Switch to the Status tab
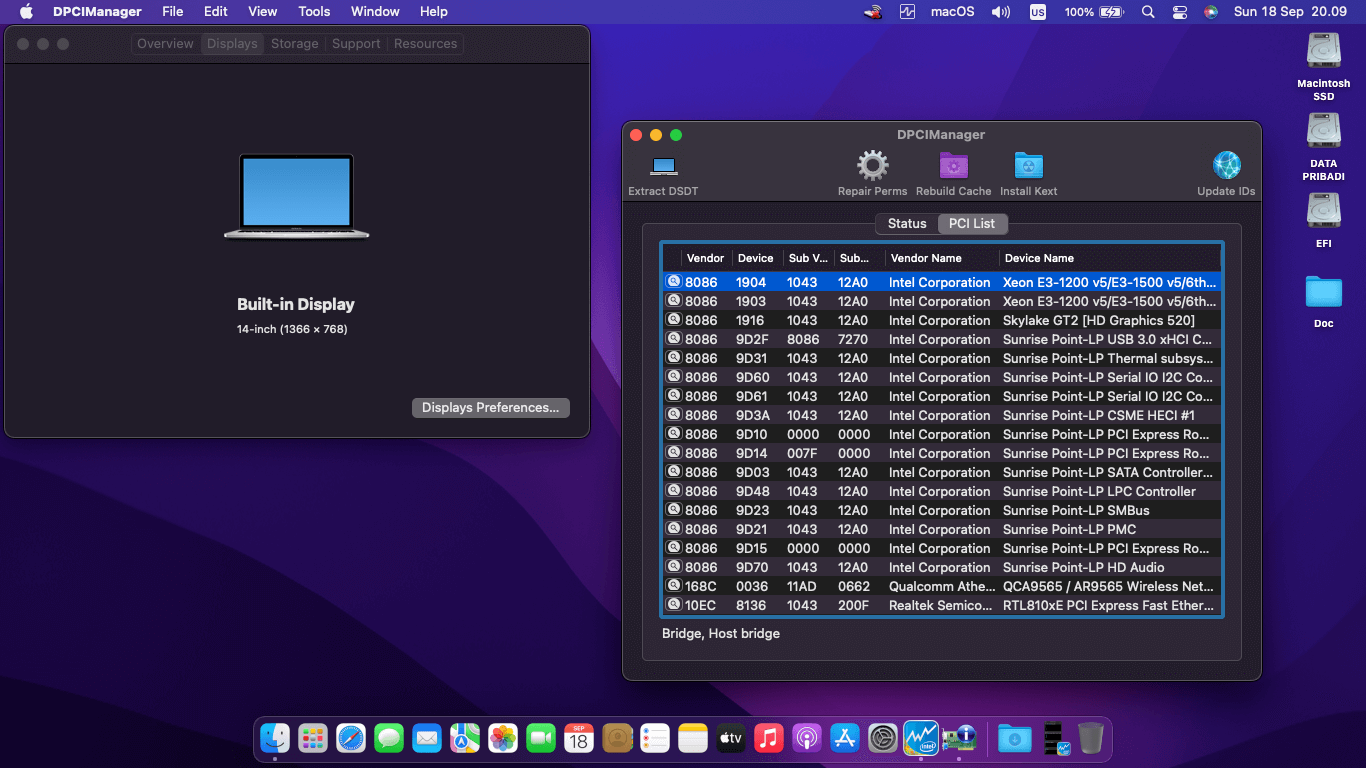Image resolution: width=1366 pixels, height=768 pixels. coord(907,223)
